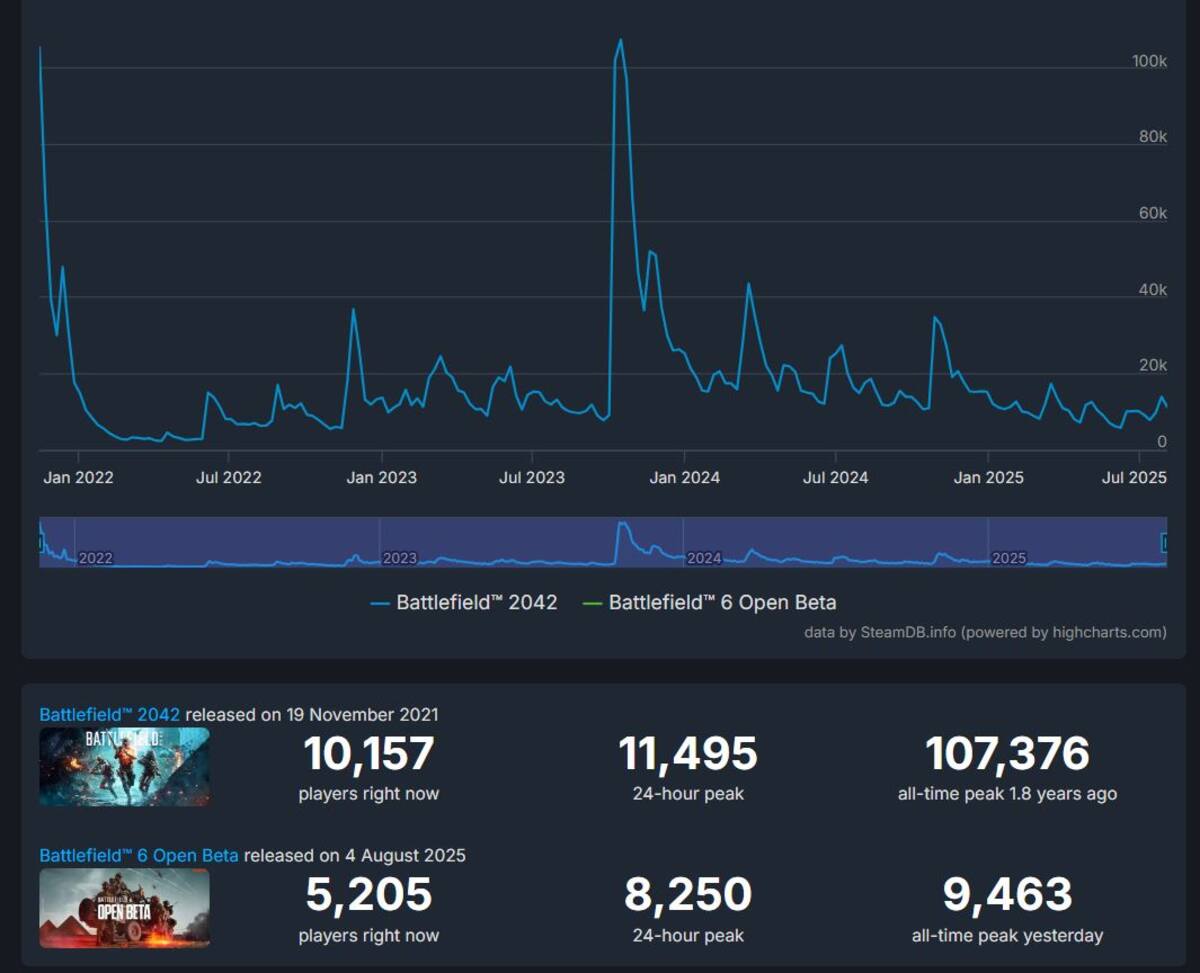The height and width of the screenshot is (973, 1200).
Task: Click the Battlefield 6 Open Beta thumbnail
Action: click(124, 908)
